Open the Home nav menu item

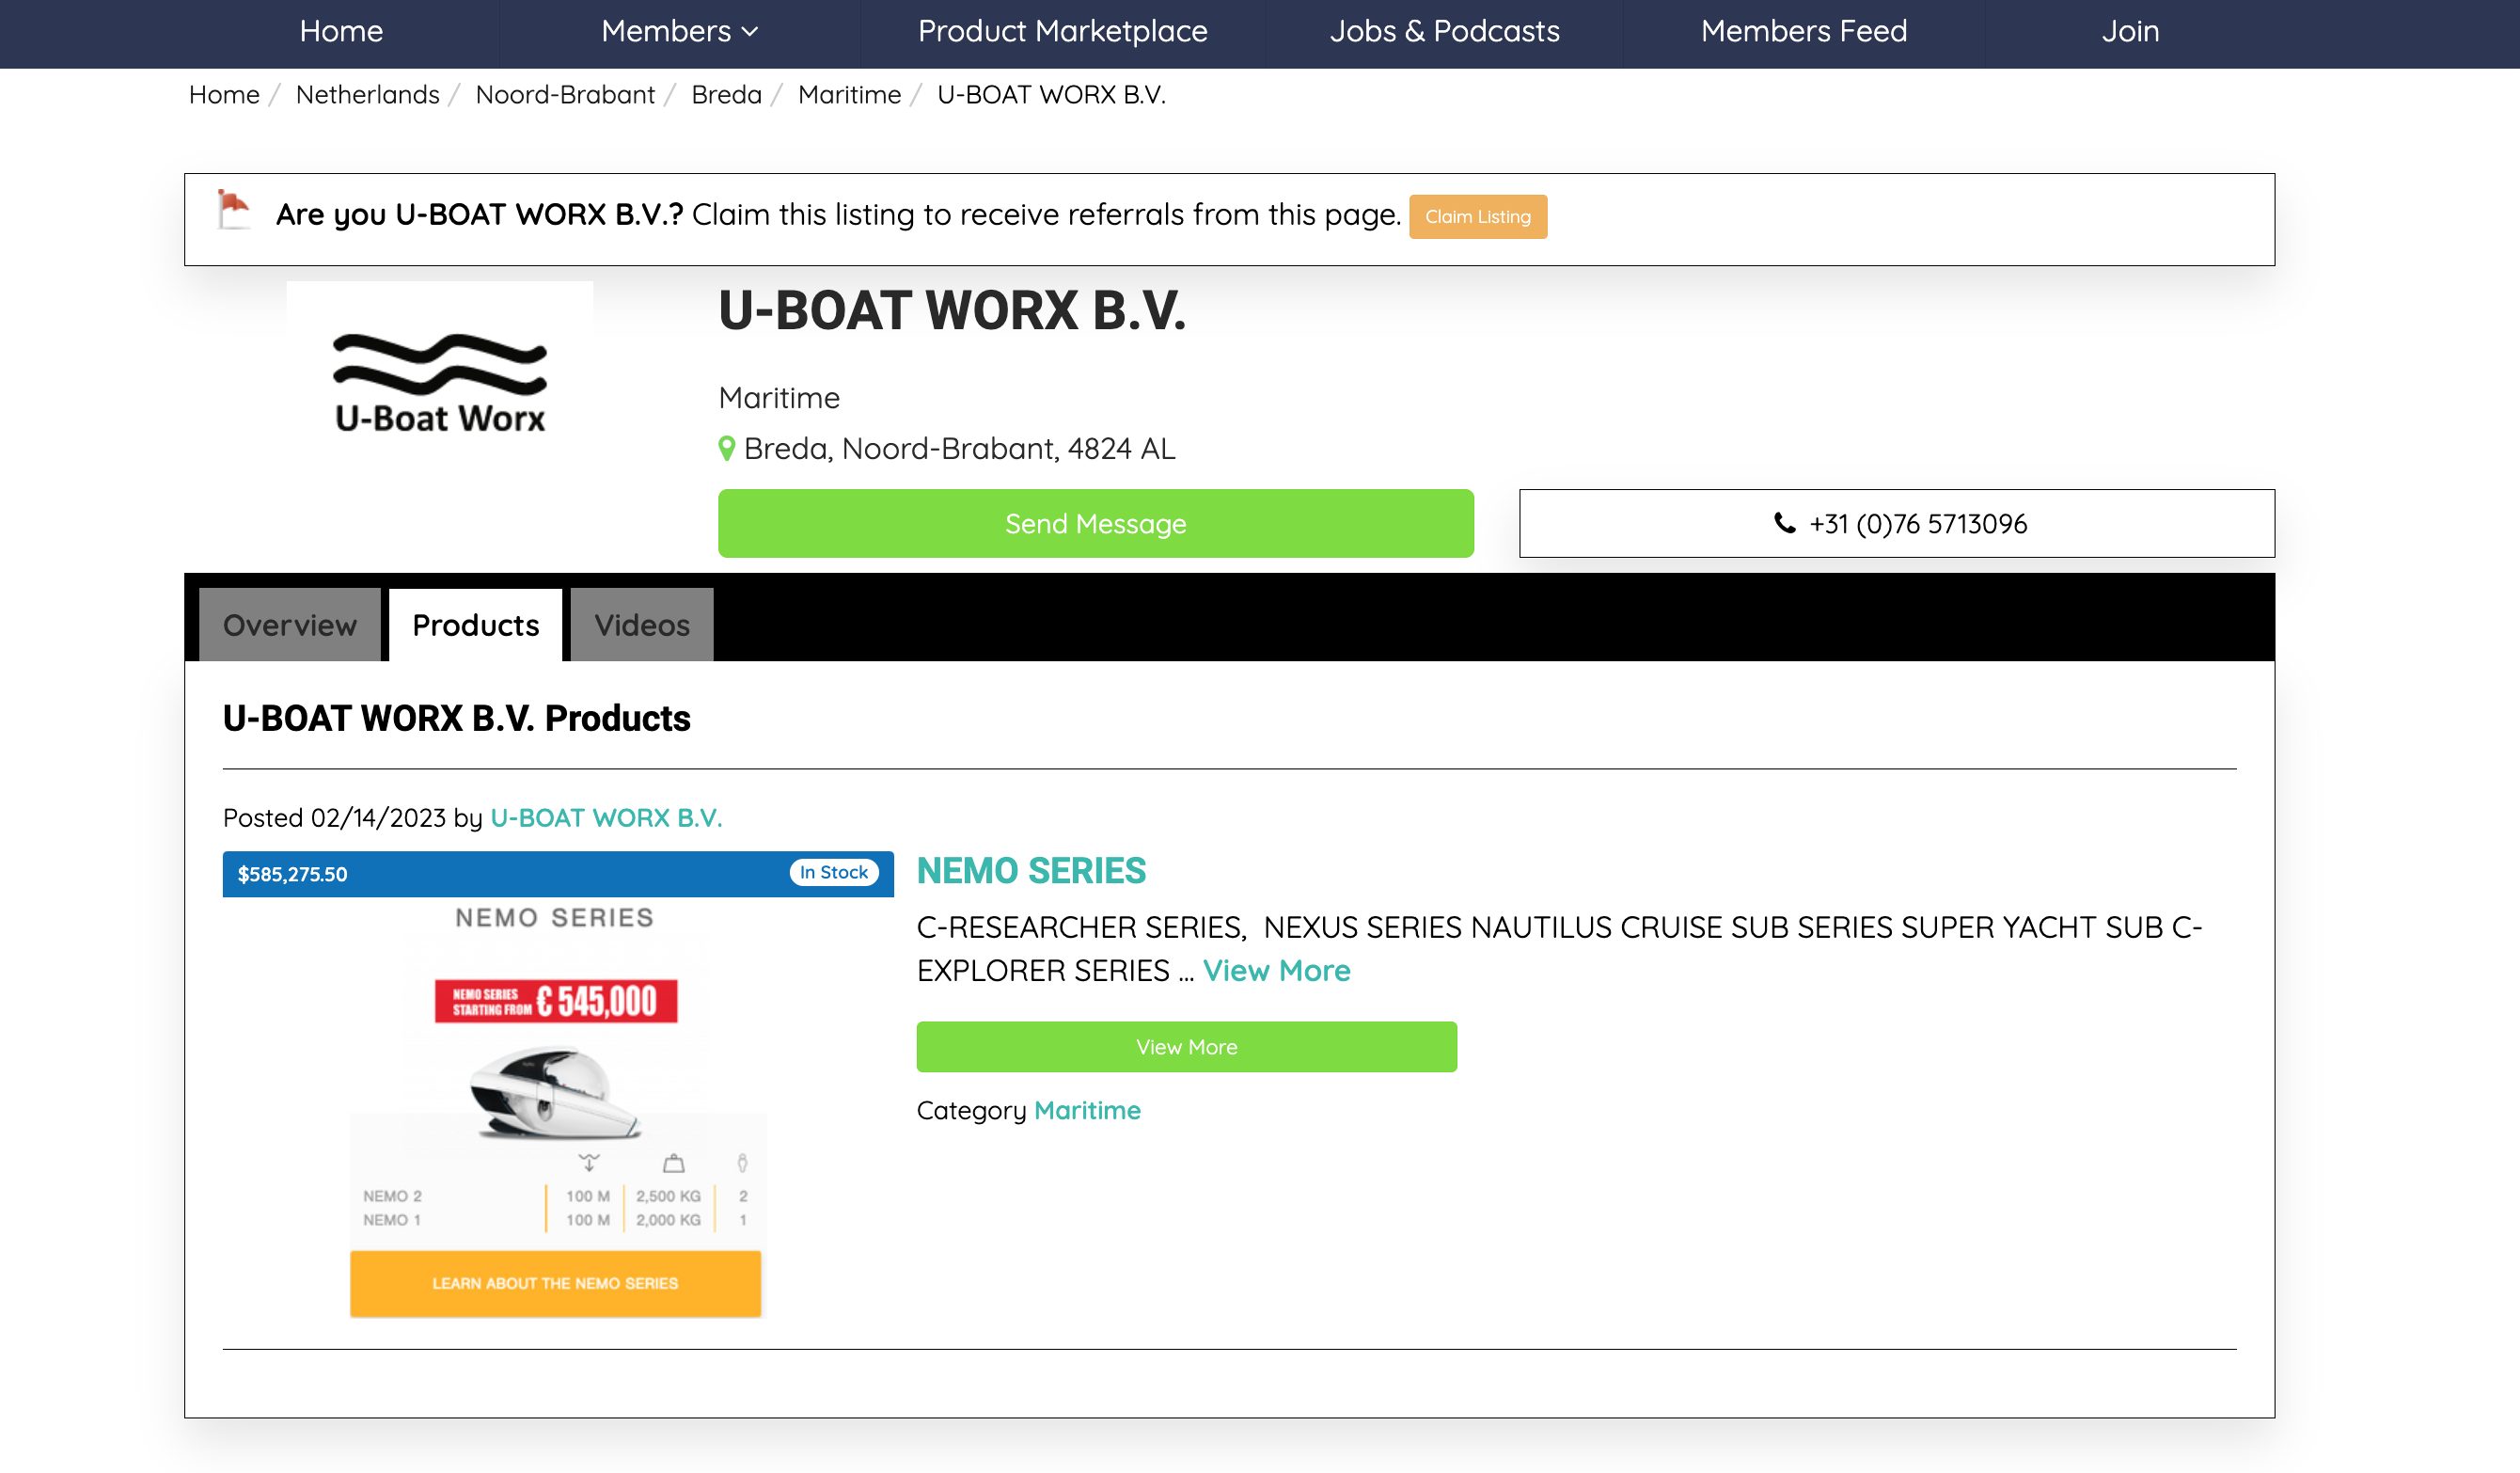(341, 31)
